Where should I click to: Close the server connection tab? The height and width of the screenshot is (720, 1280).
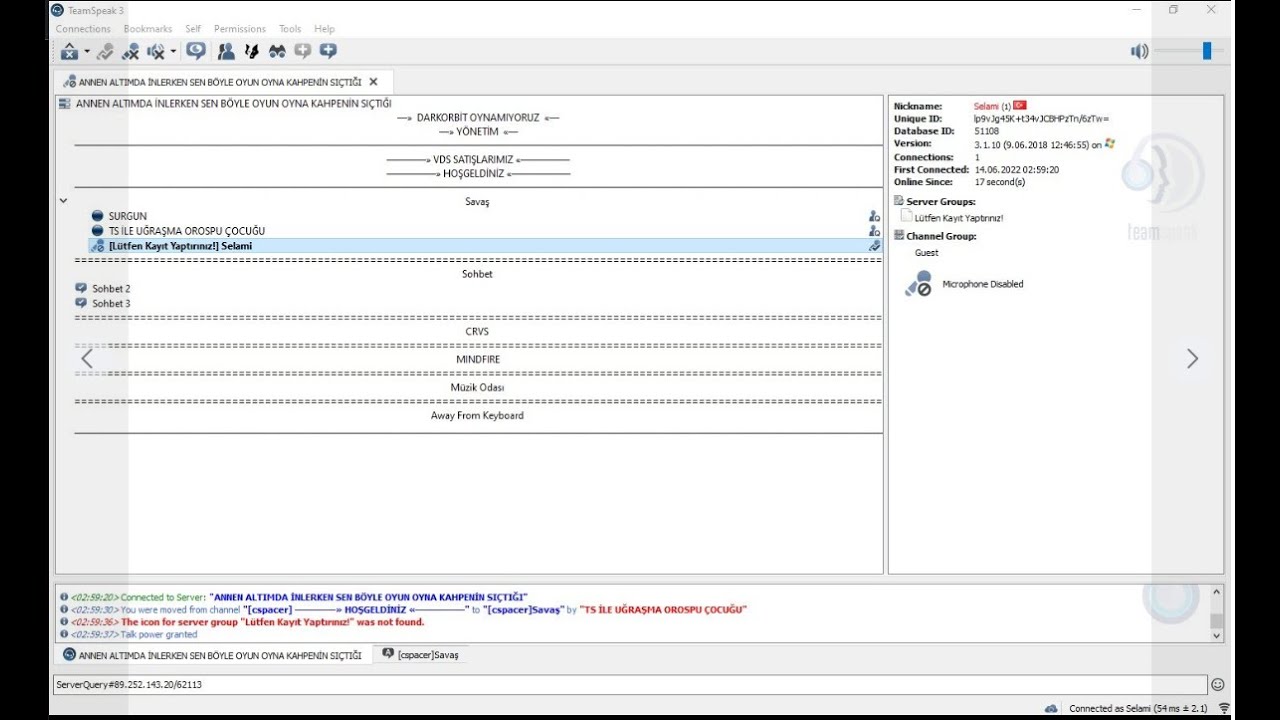coord(374,82)
